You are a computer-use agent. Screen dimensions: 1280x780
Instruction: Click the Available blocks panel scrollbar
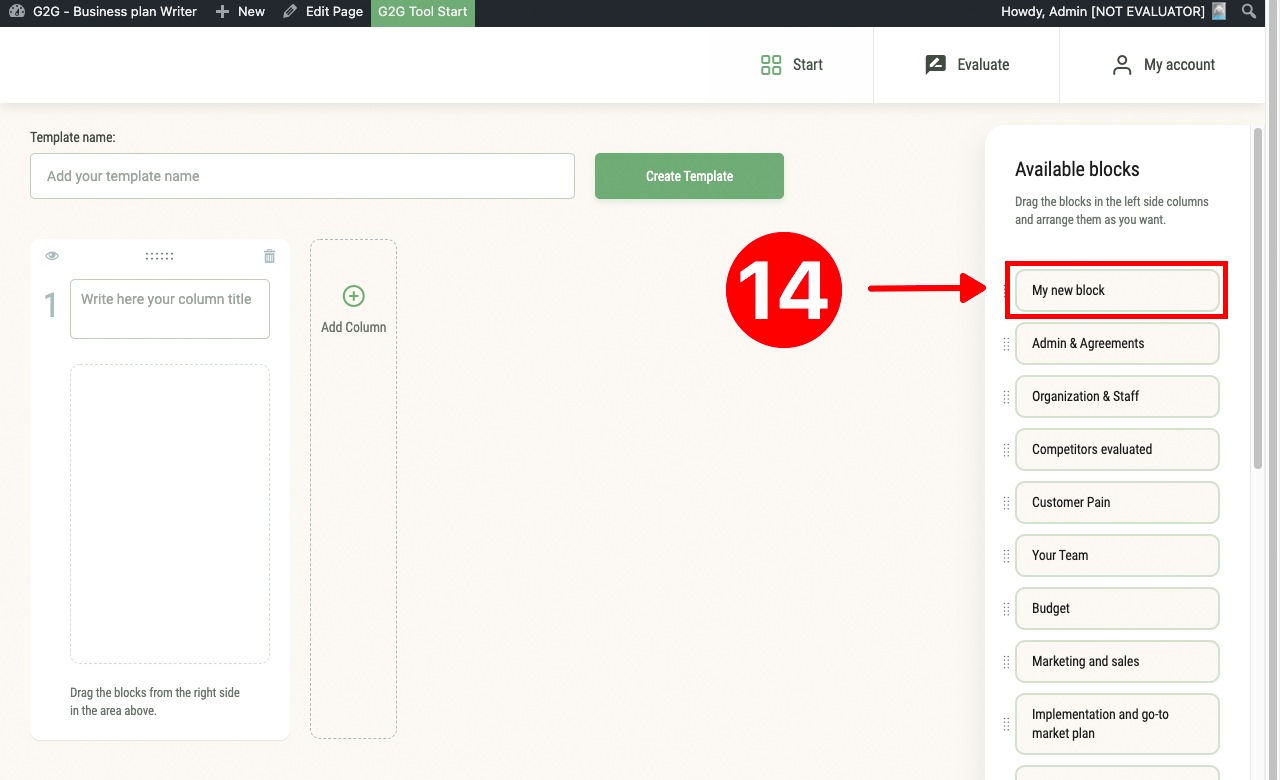1258,300
